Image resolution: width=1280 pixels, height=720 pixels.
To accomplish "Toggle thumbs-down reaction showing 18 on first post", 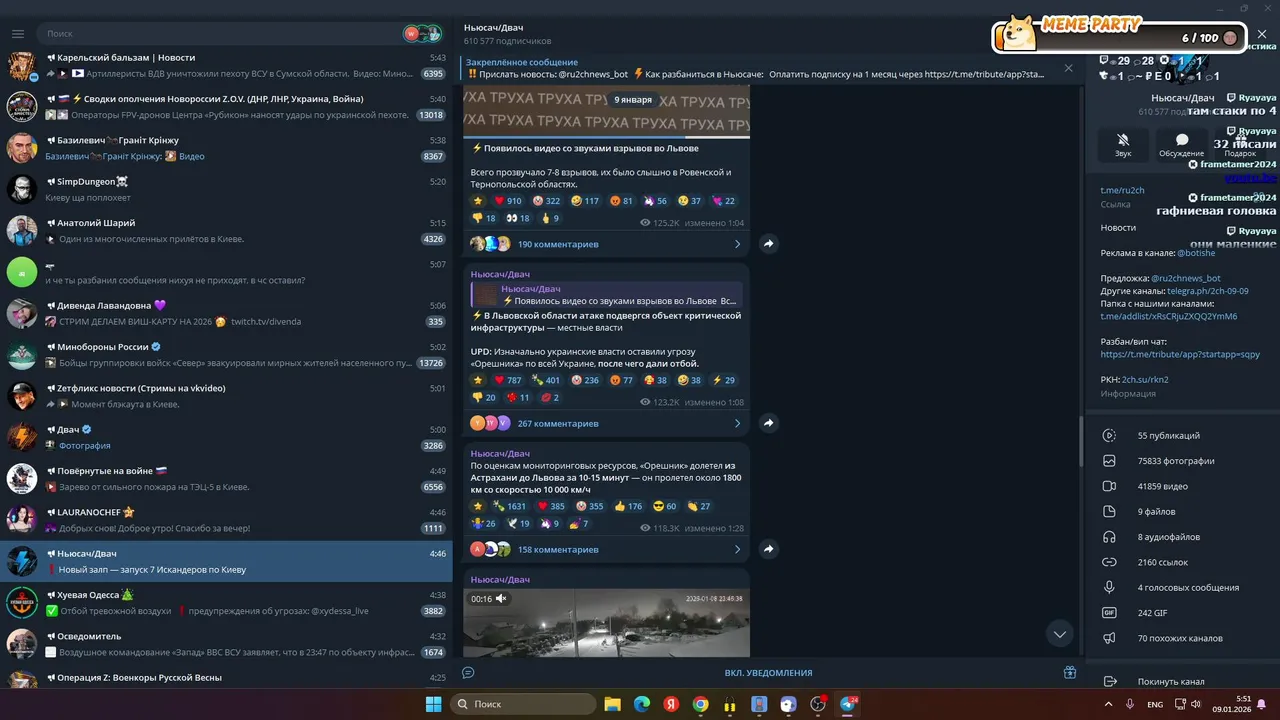I will pyautogui.click(x=484, y=218).
